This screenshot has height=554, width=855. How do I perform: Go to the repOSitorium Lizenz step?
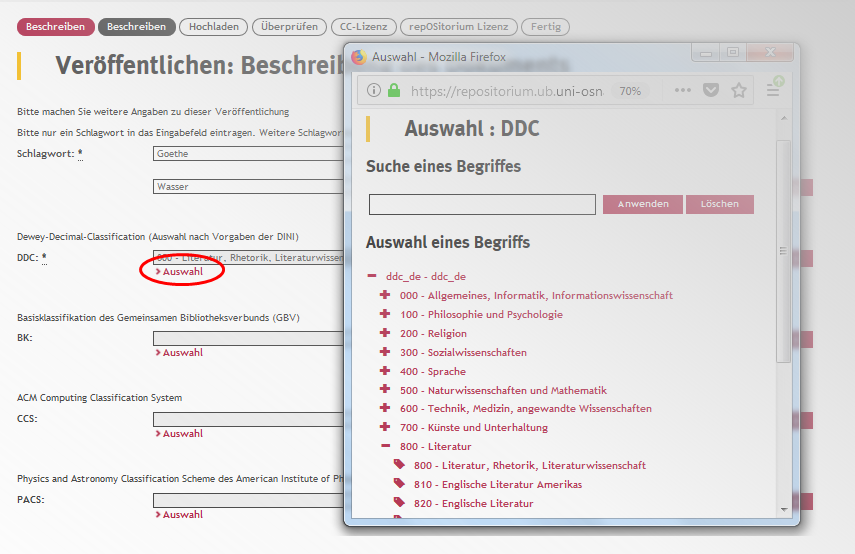coord(459,27)
